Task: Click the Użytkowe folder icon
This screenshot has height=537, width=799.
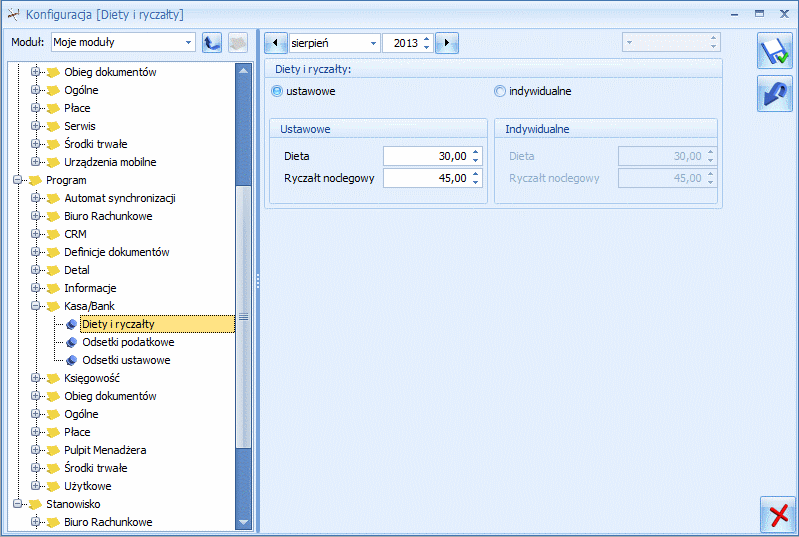Action: coord(53,486)
